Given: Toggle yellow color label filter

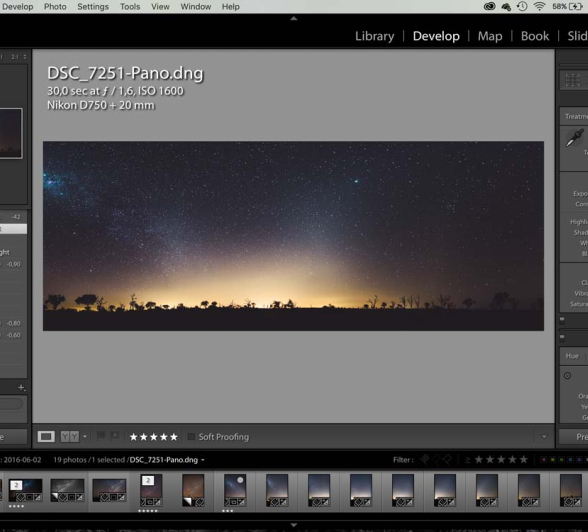Looking at the screenshot, I should (x=553, y=459).
